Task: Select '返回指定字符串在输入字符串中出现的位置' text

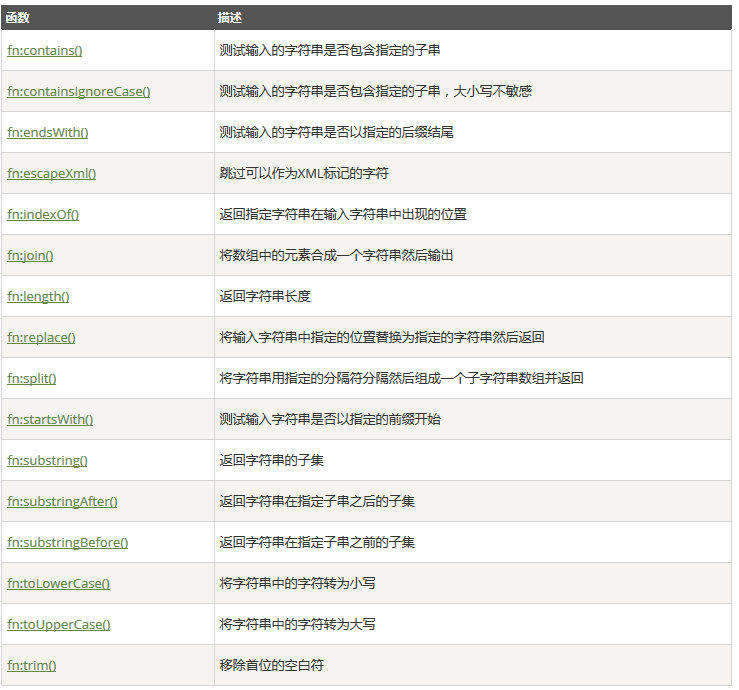Action: pos(343,214)
